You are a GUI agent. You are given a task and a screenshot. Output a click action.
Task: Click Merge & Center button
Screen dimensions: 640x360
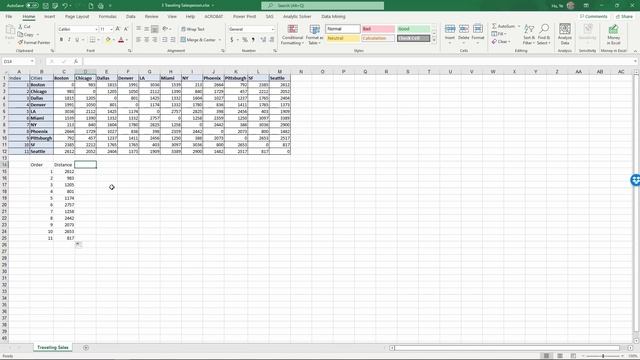[x=198, y=40]
